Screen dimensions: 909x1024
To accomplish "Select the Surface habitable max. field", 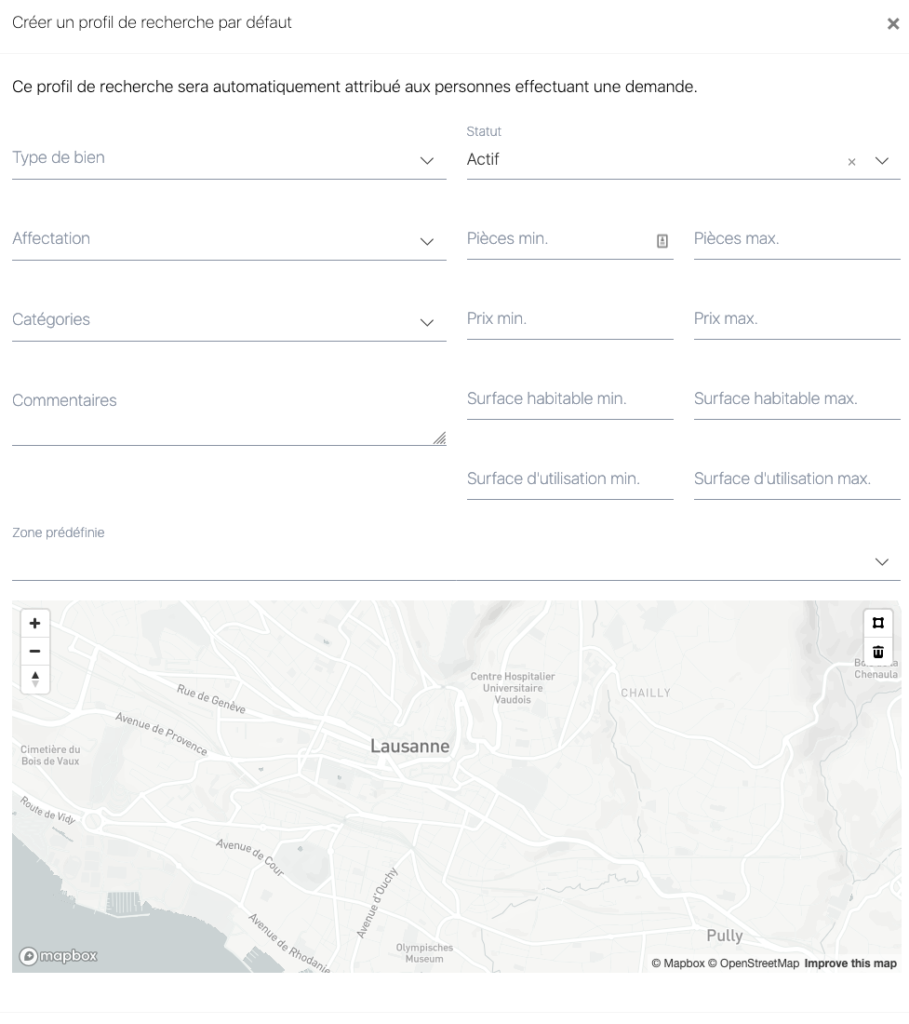I will click(790, 400).
